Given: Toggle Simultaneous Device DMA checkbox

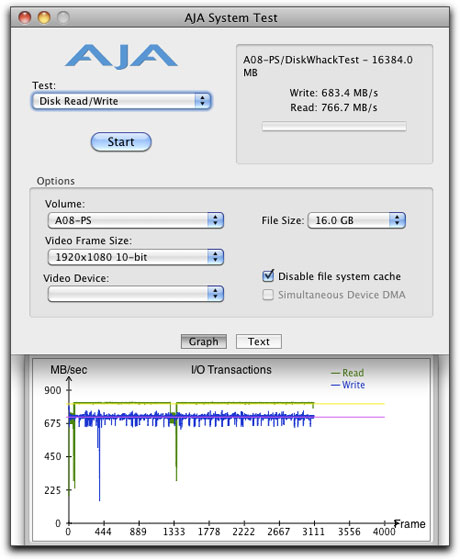Looking at the screenshot, I should pyautogui.click(x=268, y=295).
